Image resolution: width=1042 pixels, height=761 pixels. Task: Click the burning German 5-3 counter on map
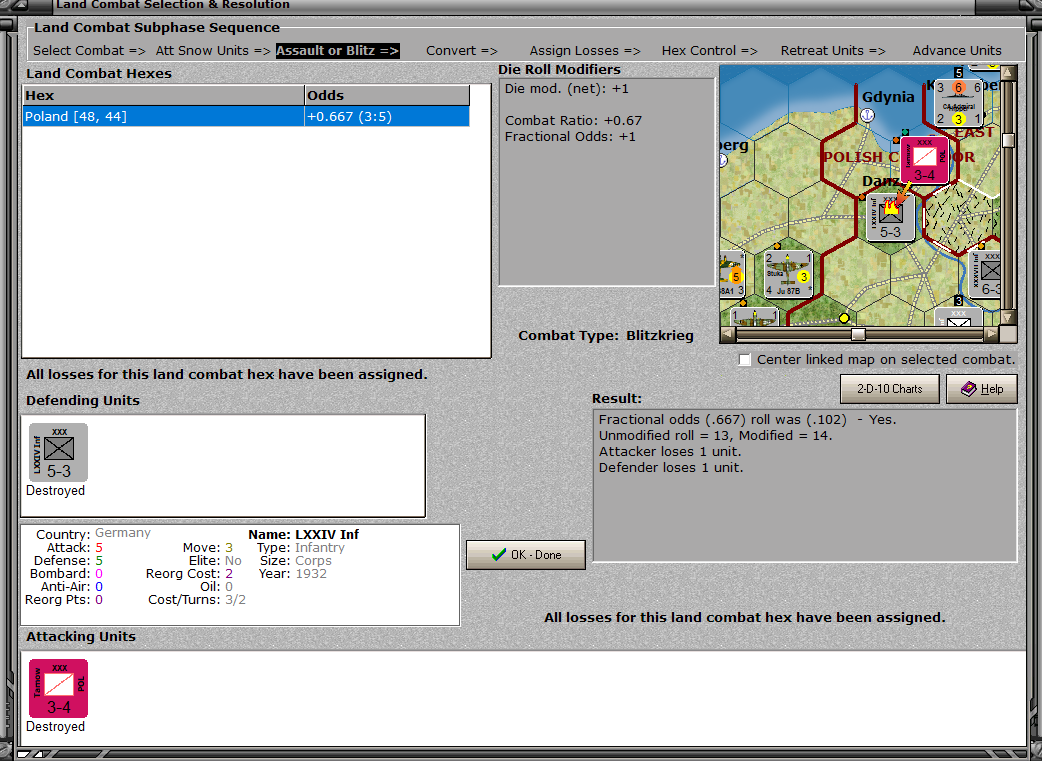890,217
